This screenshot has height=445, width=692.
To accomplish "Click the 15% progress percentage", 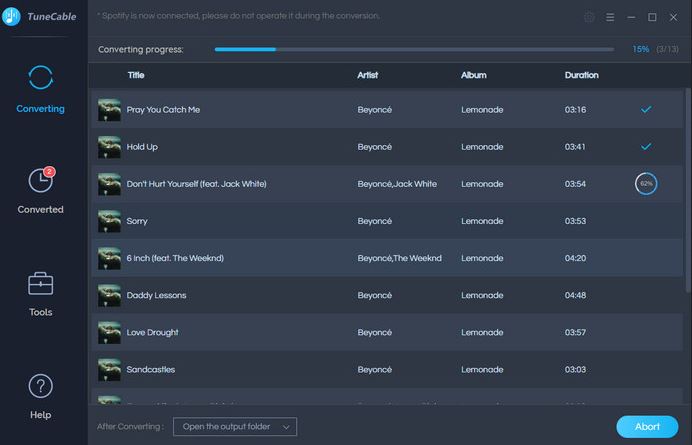I will coord(640,49).
